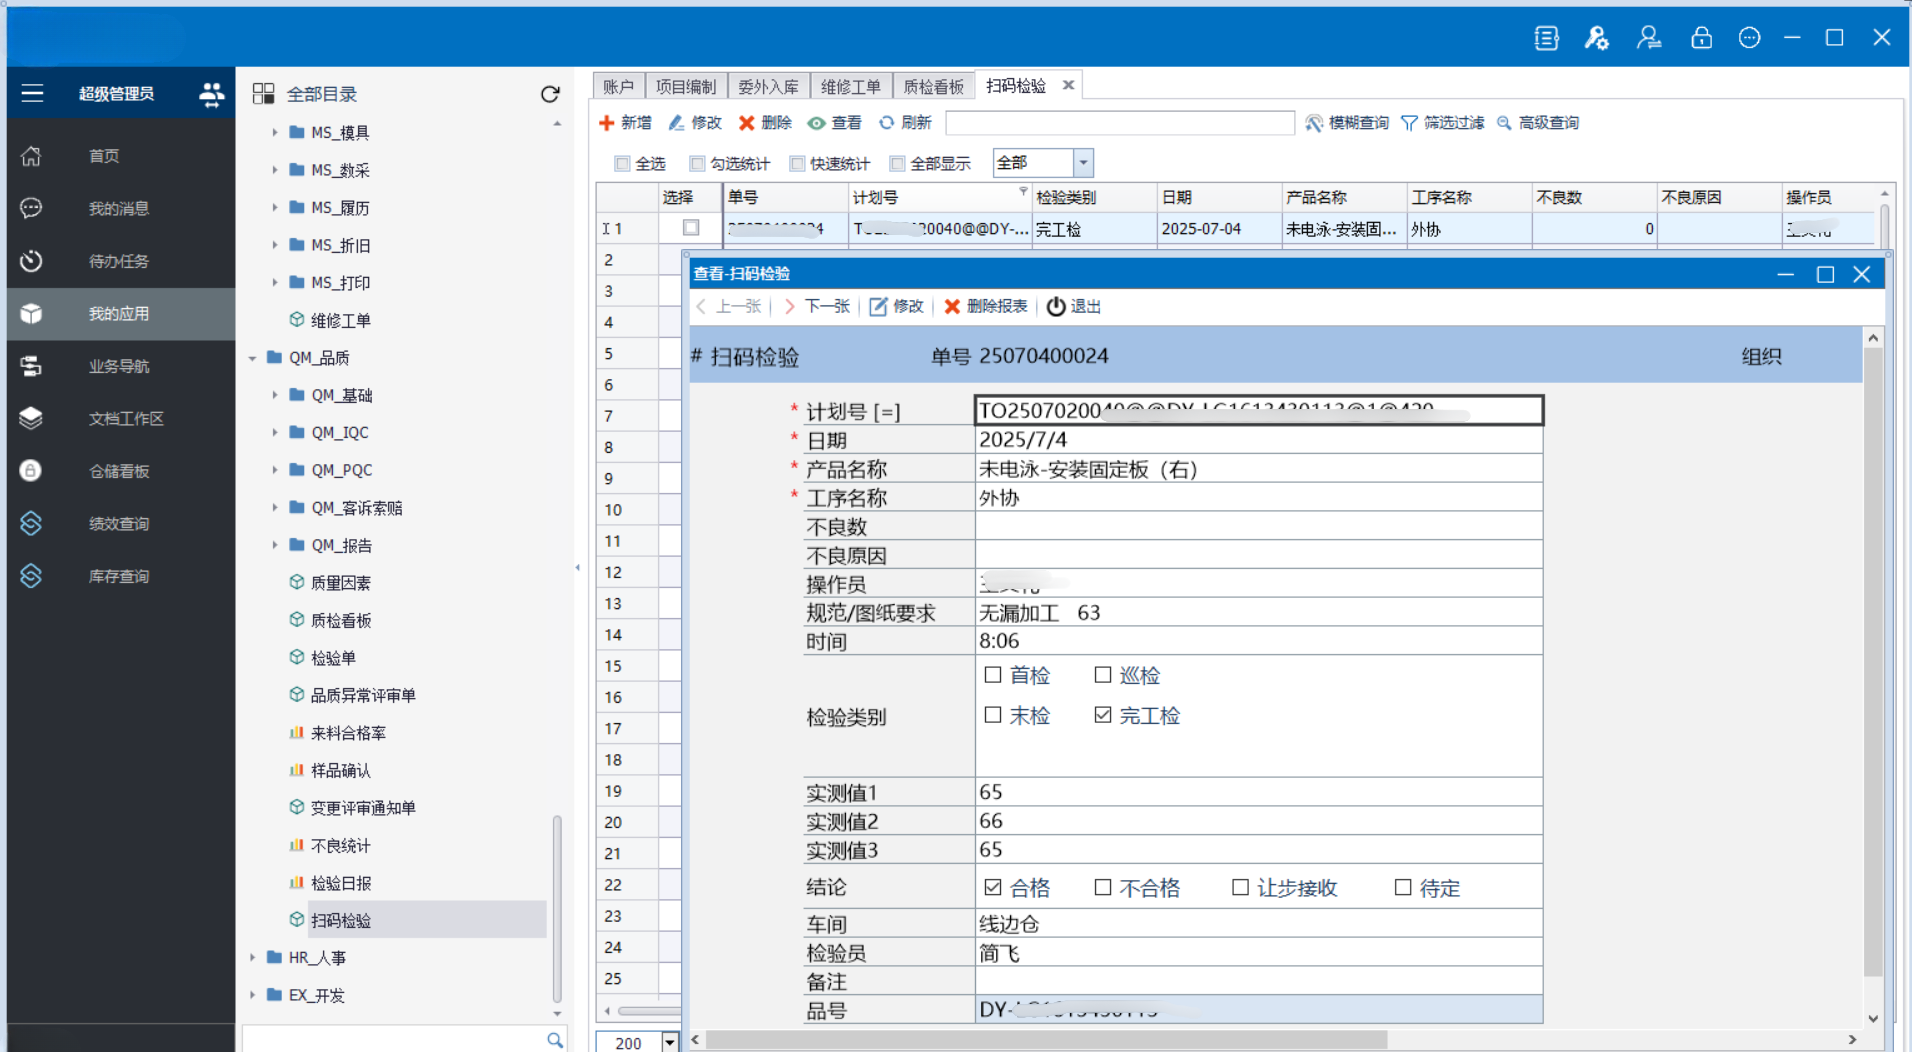Click the search magnifier below directory tree
1912x1052 pixels.
[555, 1040]
